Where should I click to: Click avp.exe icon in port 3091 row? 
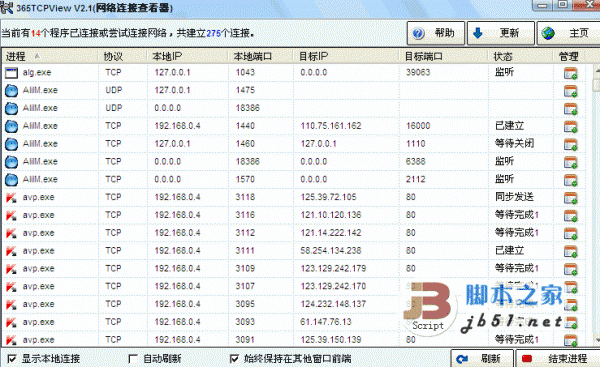coord(11,340)
